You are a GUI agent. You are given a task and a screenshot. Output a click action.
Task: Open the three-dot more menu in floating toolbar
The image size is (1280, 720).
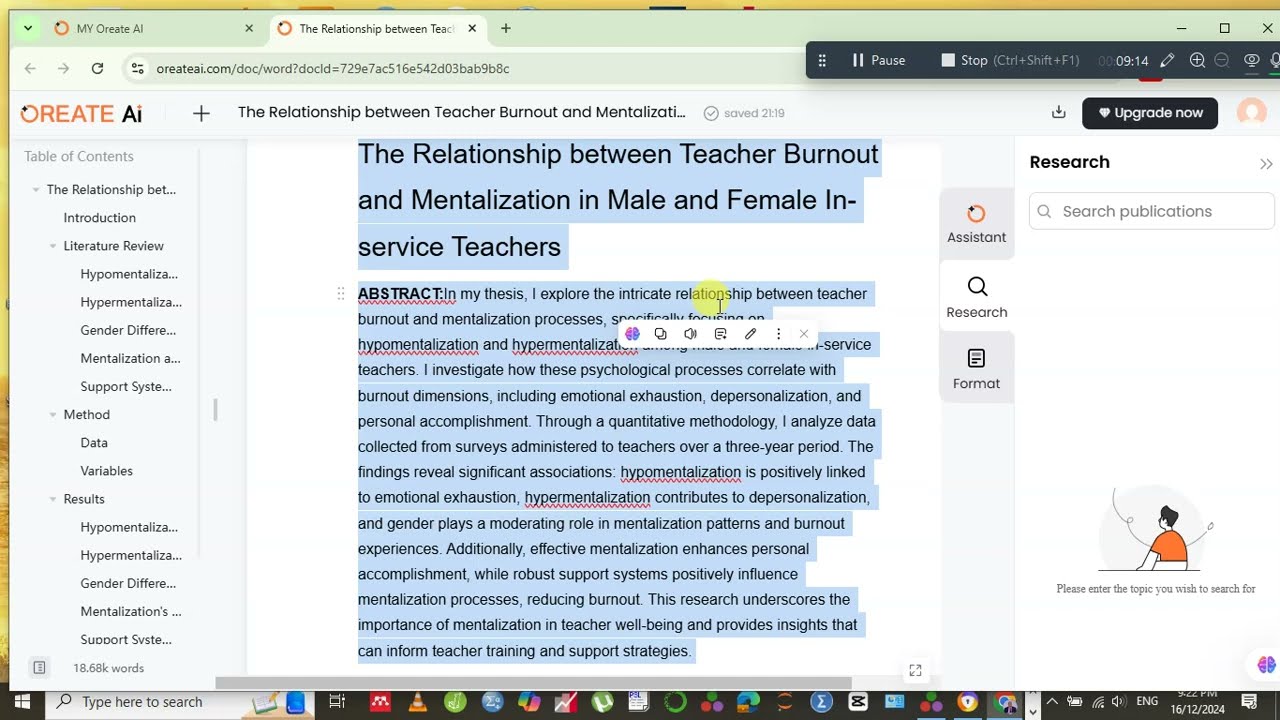click(778, 334)
